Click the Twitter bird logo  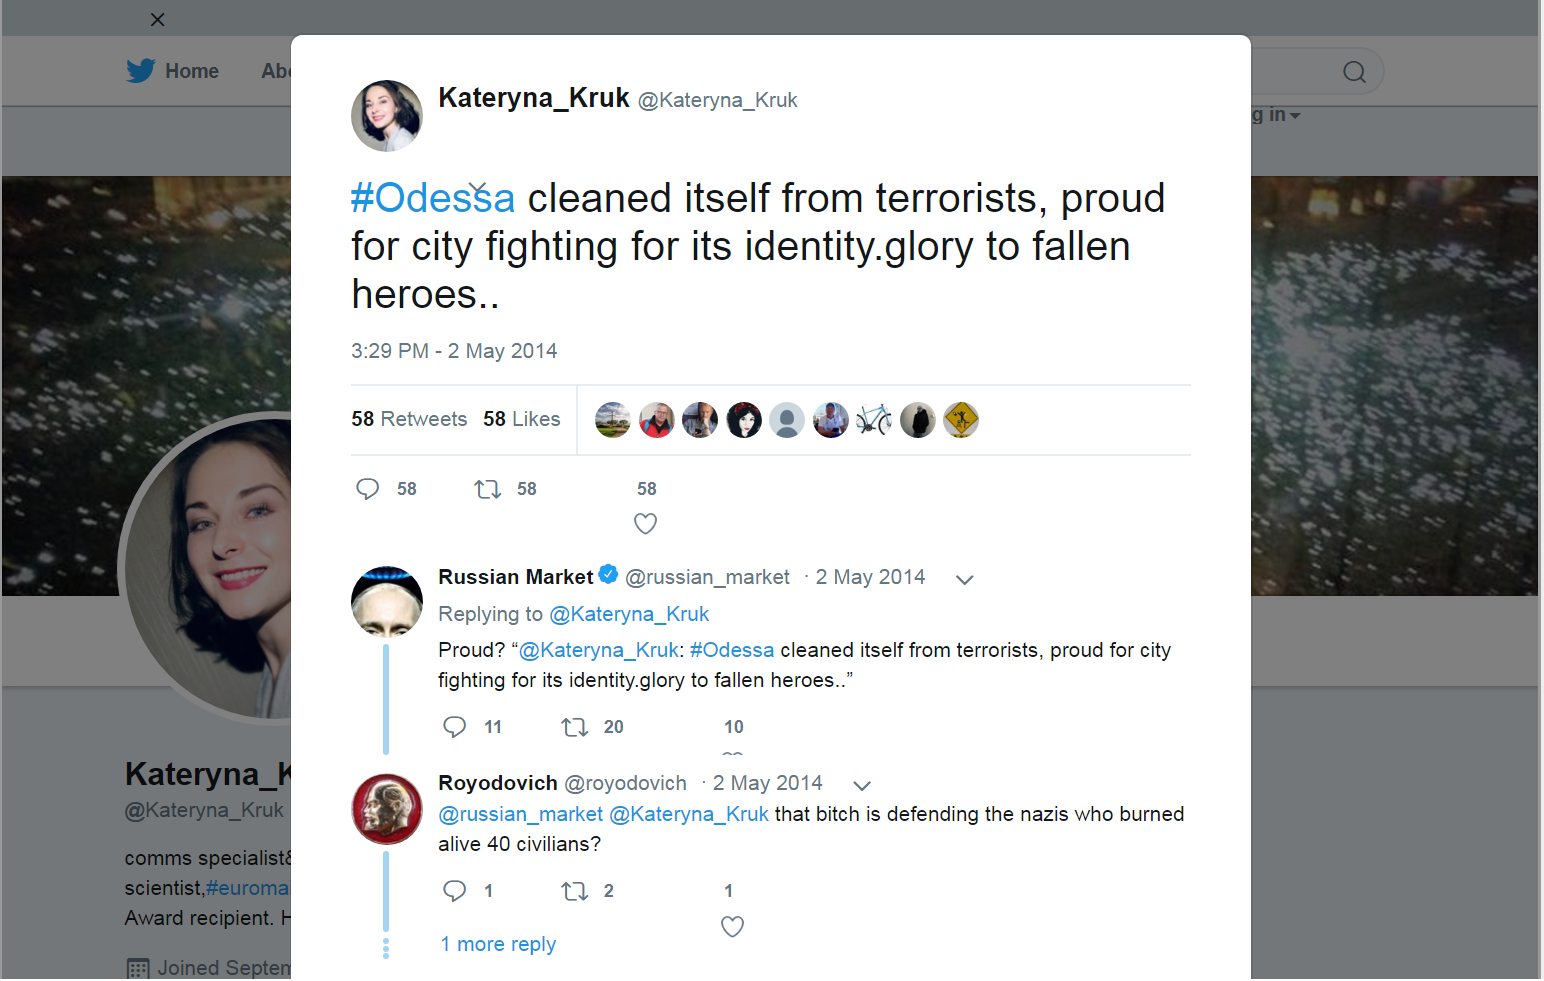click(x=141, y=71)
